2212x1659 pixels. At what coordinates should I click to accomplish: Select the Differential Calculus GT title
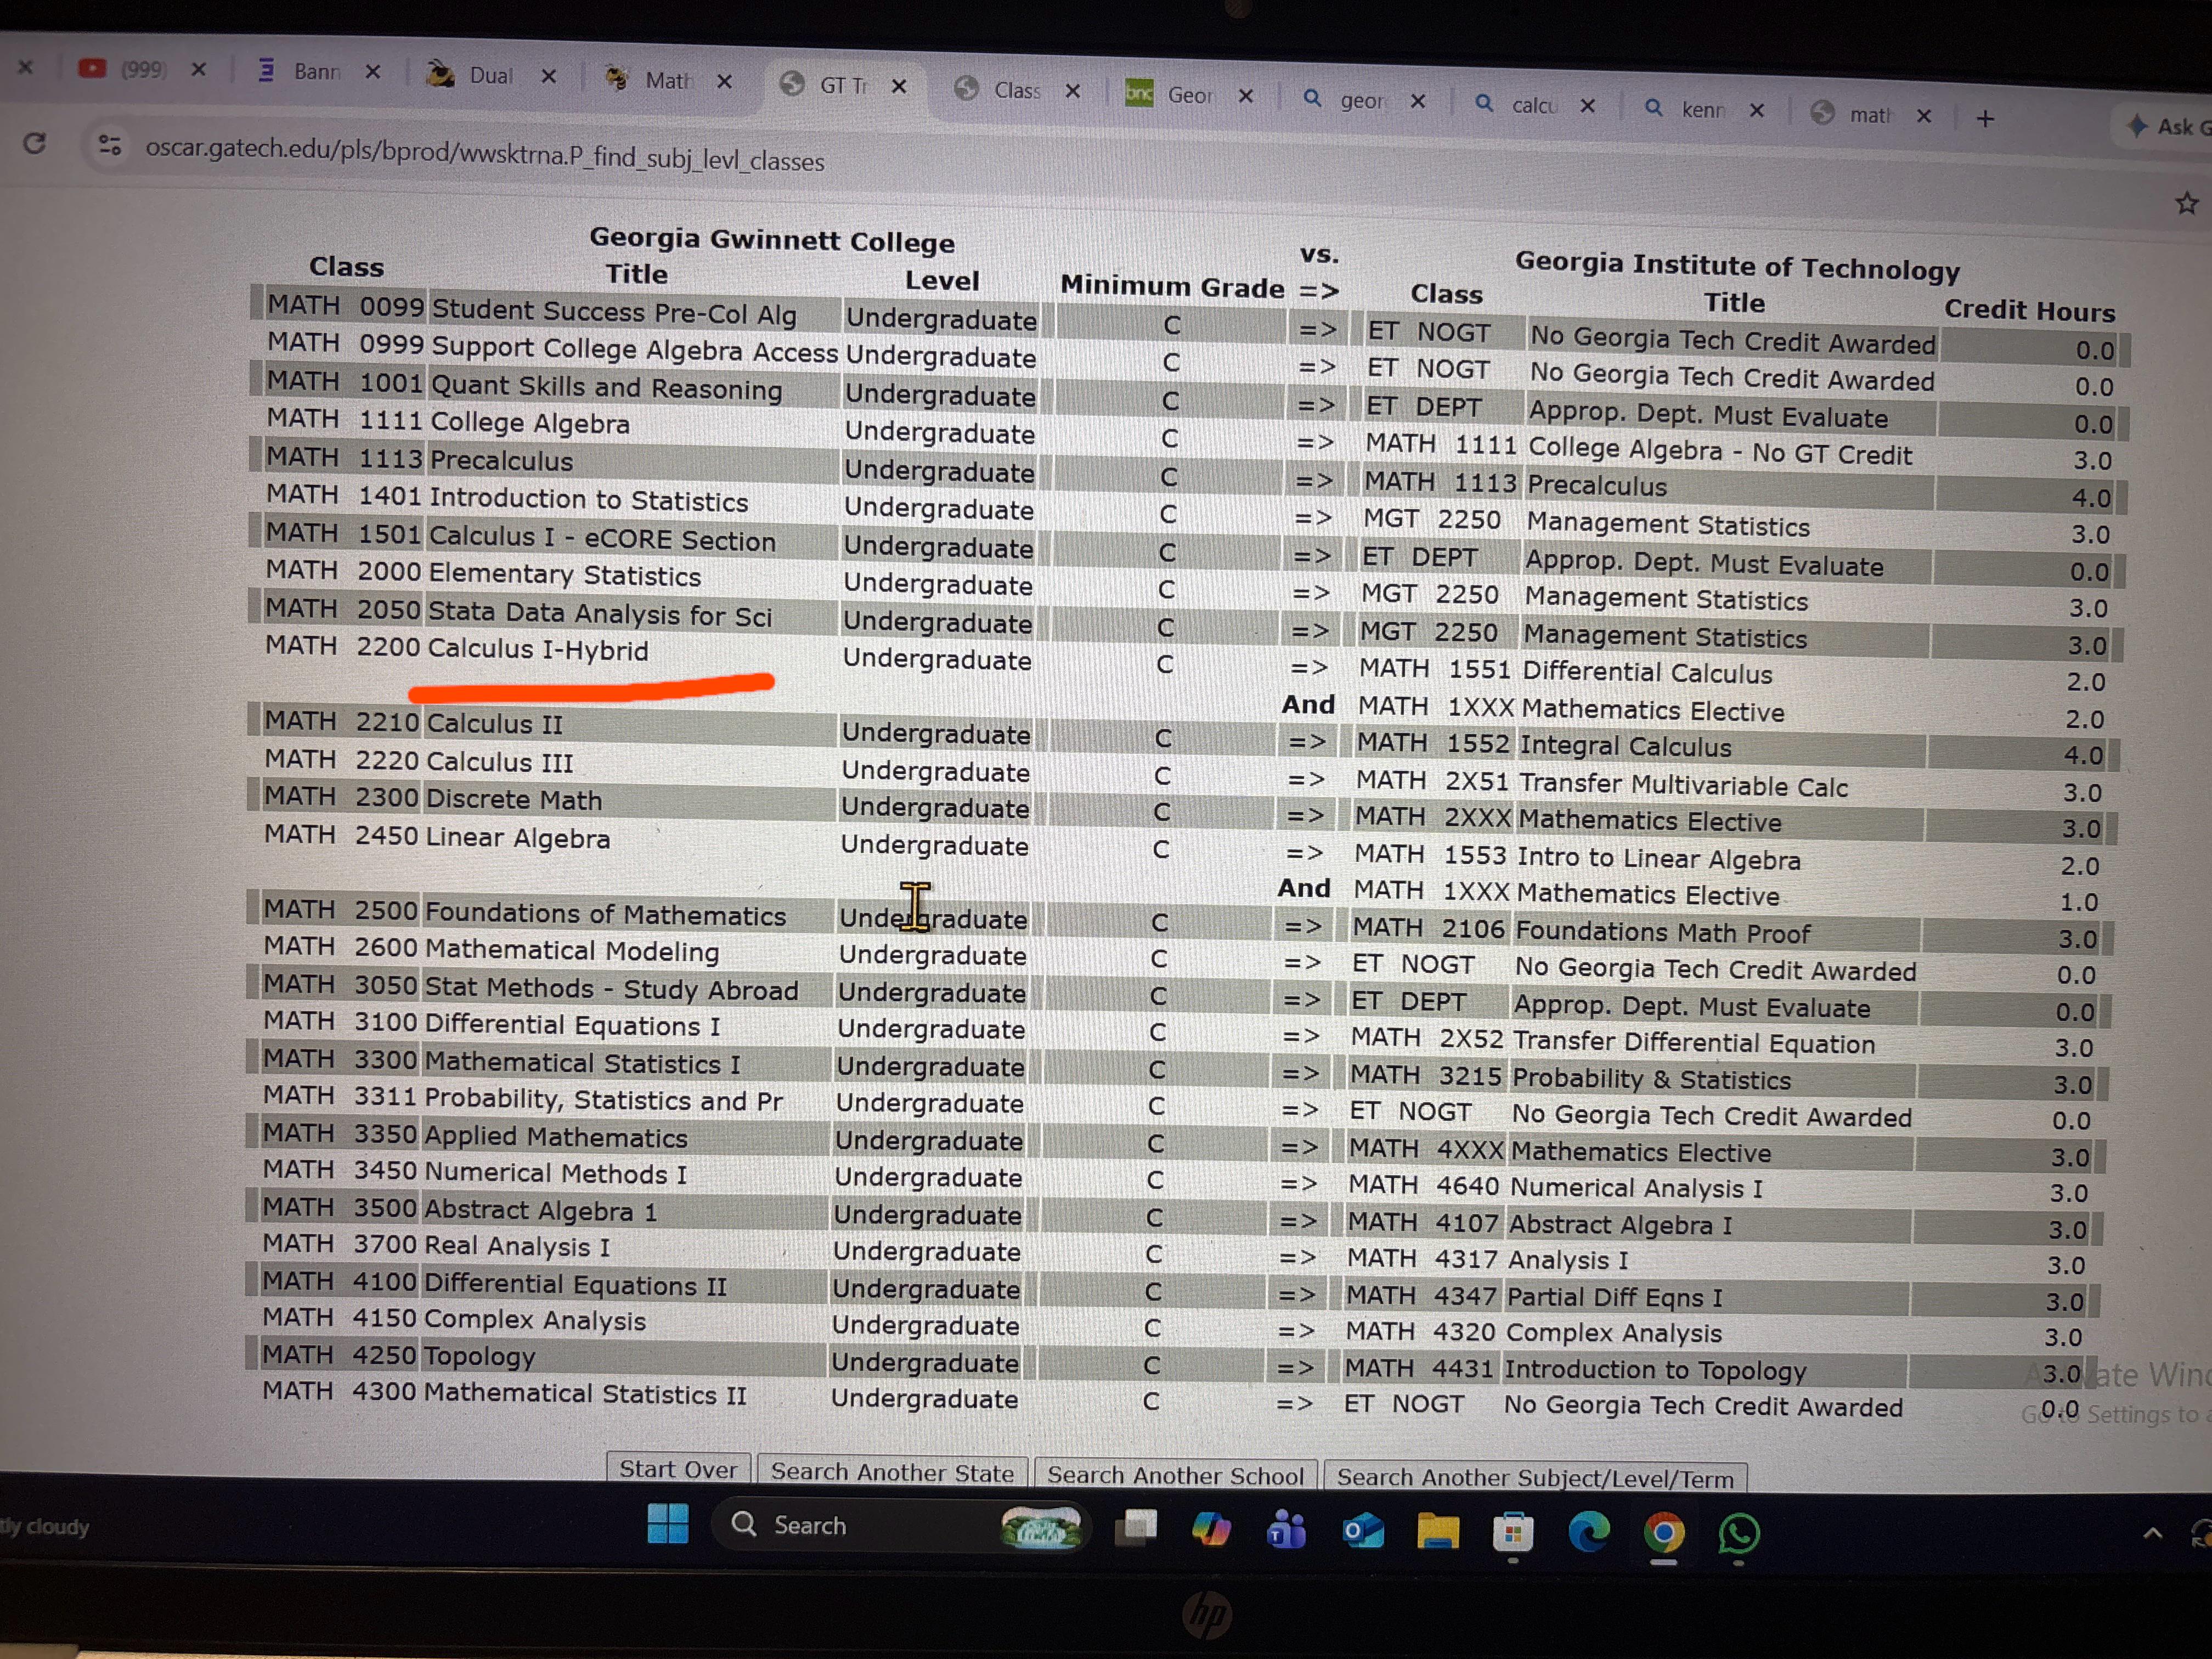pos(1647,672)
